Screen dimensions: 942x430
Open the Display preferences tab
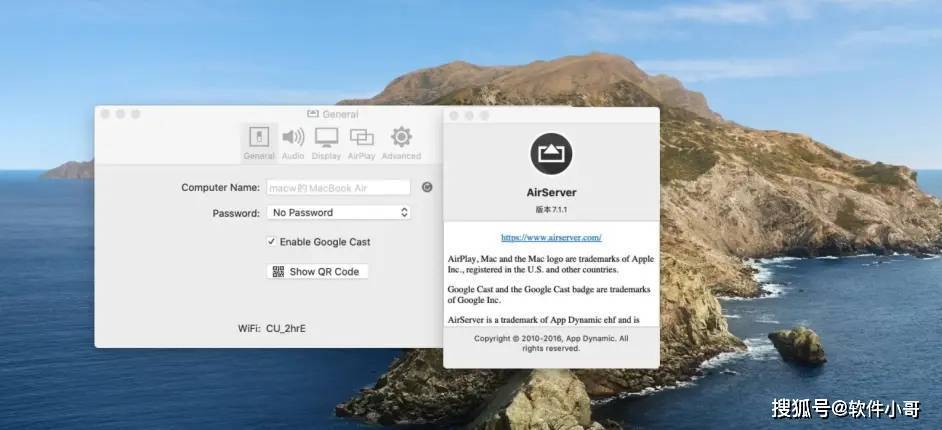point(326,143)
